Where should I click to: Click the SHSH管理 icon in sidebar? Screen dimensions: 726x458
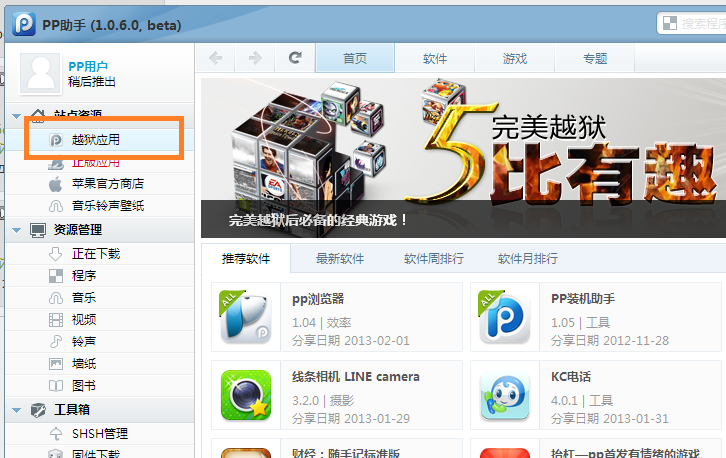pos(56,434)
